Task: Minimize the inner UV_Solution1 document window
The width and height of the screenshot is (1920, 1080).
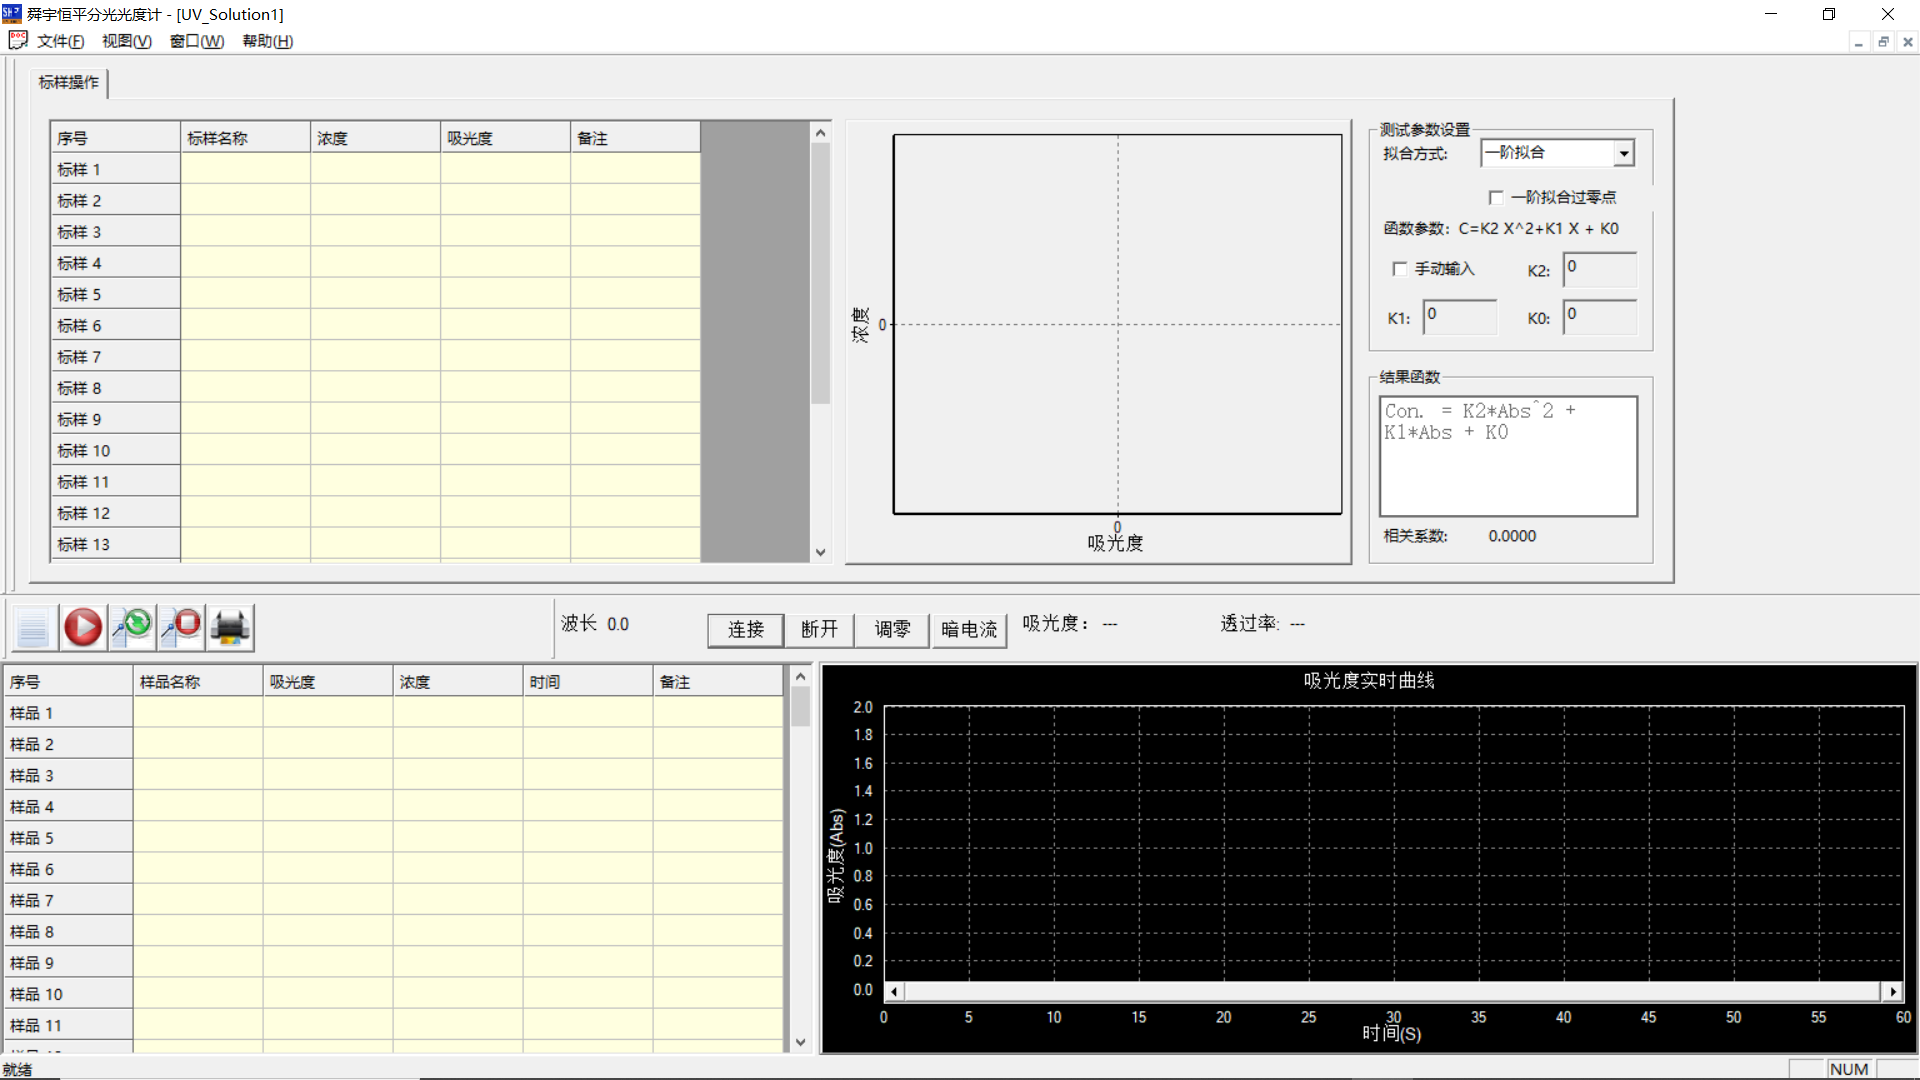Action: [1858, 42]
